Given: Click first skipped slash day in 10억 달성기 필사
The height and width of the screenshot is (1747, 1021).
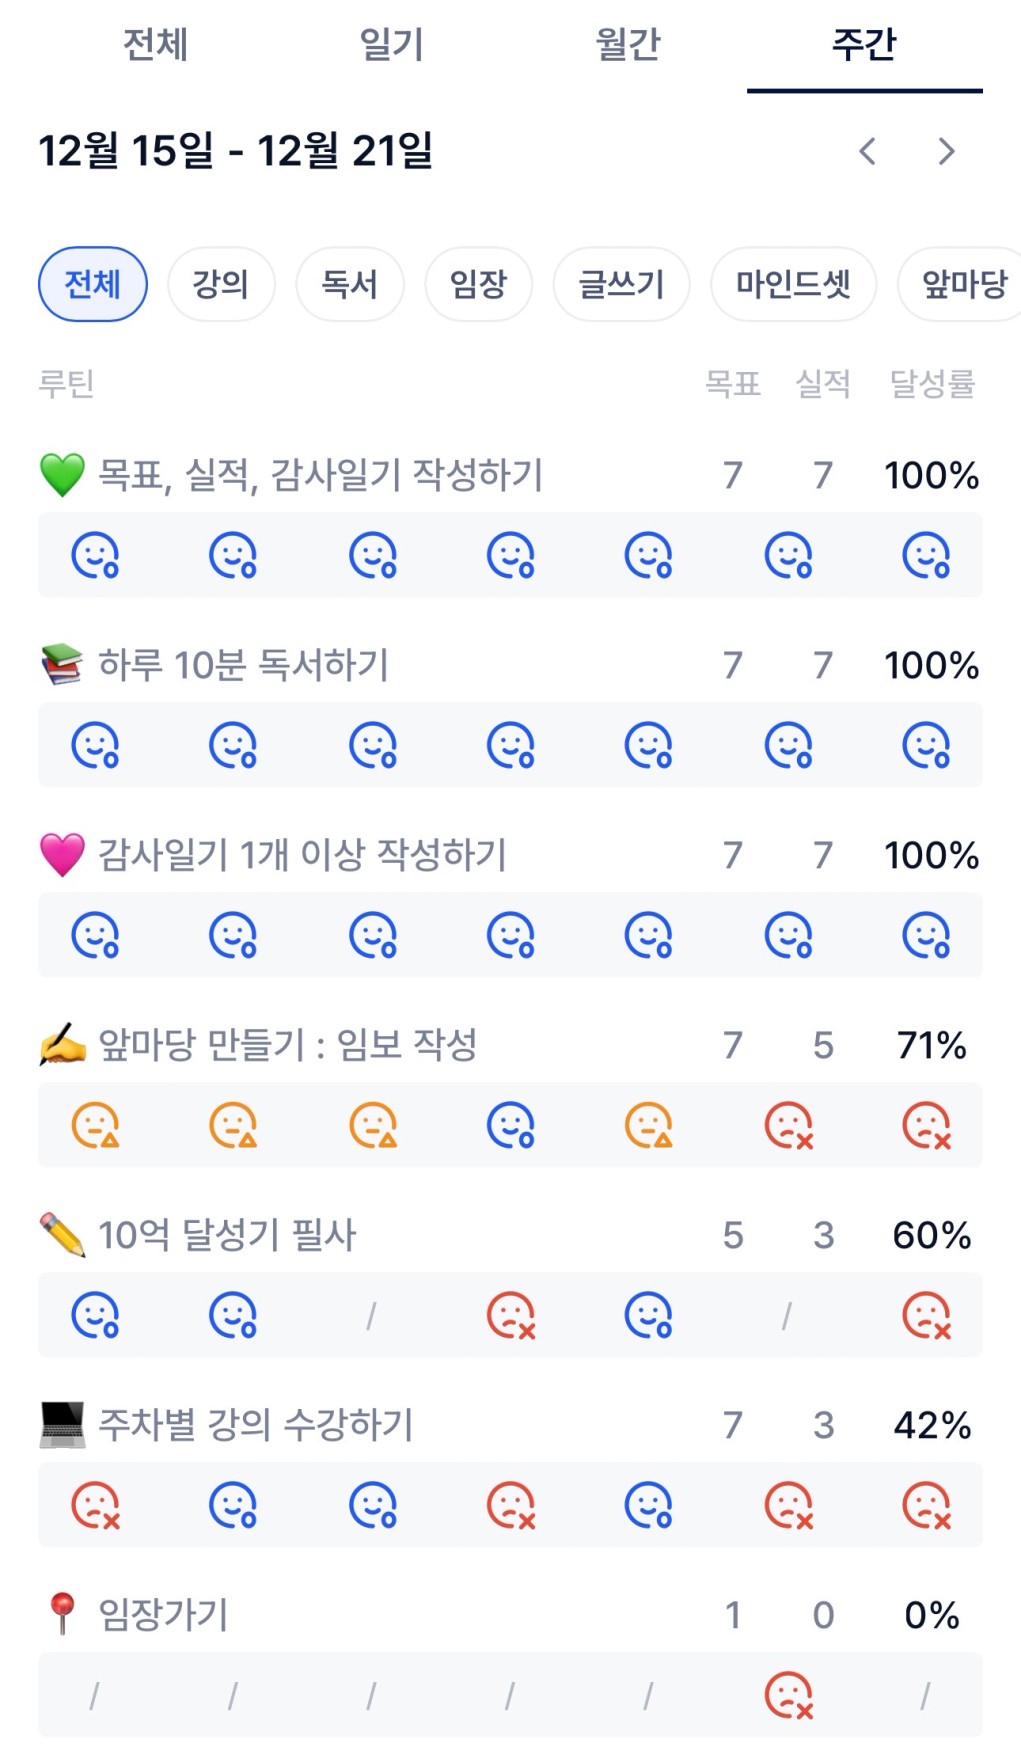Looking at the screenshot, I should coord(371,1316).
